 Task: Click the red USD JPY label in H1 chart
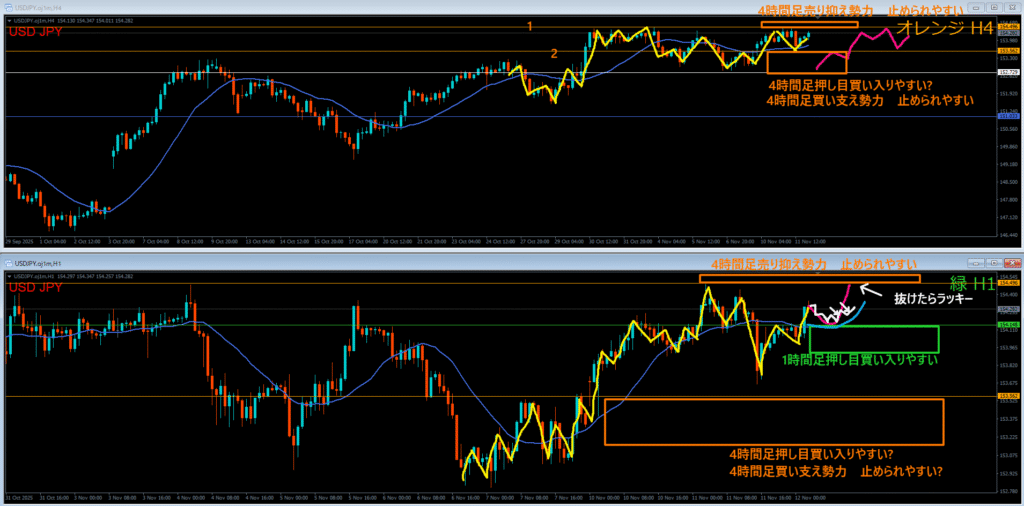click(35, 288)
